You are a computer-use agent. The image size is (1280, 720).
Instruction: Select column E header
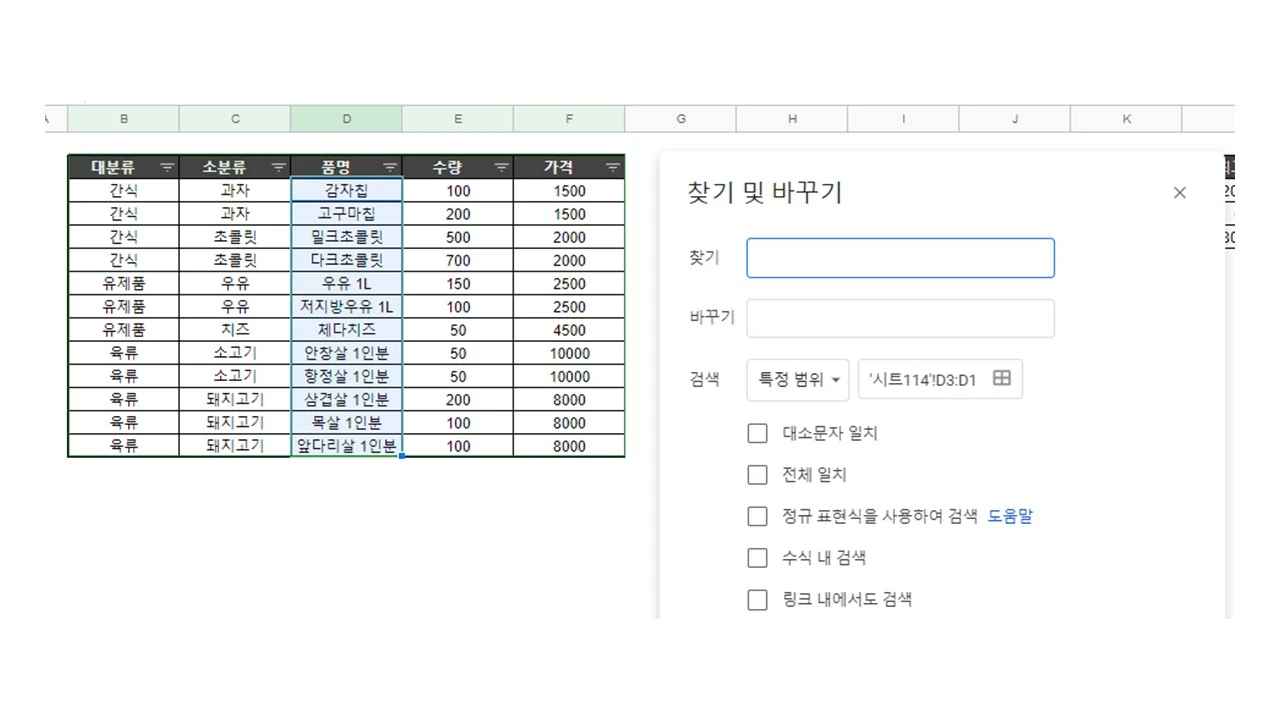(457, 118)
